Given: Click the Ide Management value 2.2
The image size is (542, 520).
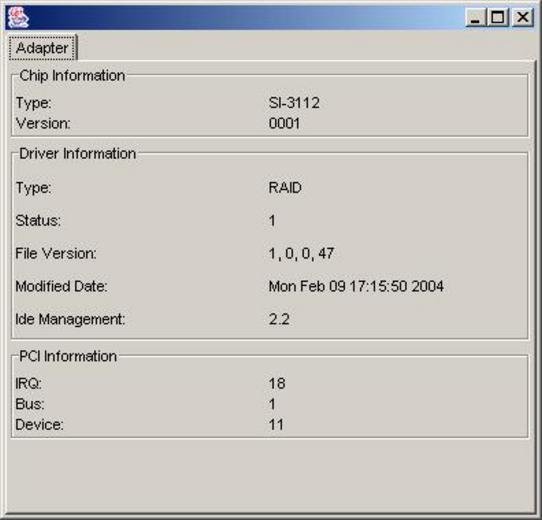Looking at the screenshot, I should click(279, 319).
